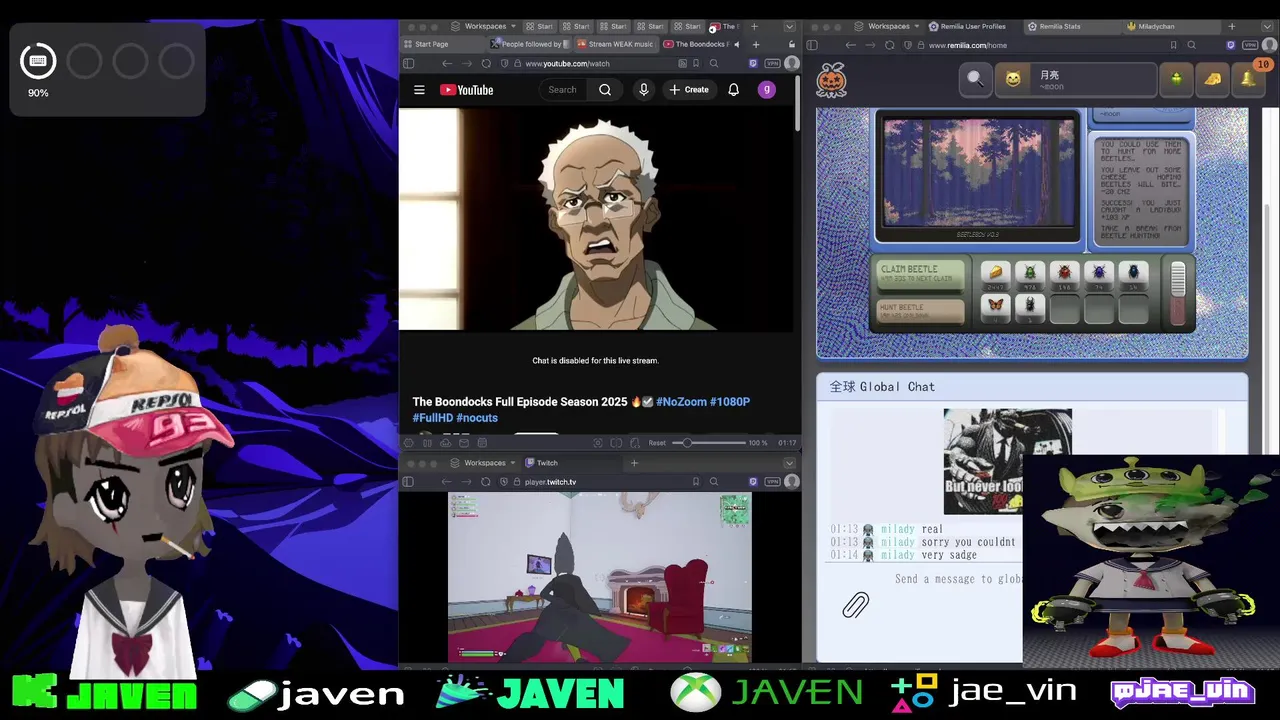Click the VPN badge in YouTube window

click(772, 63)
